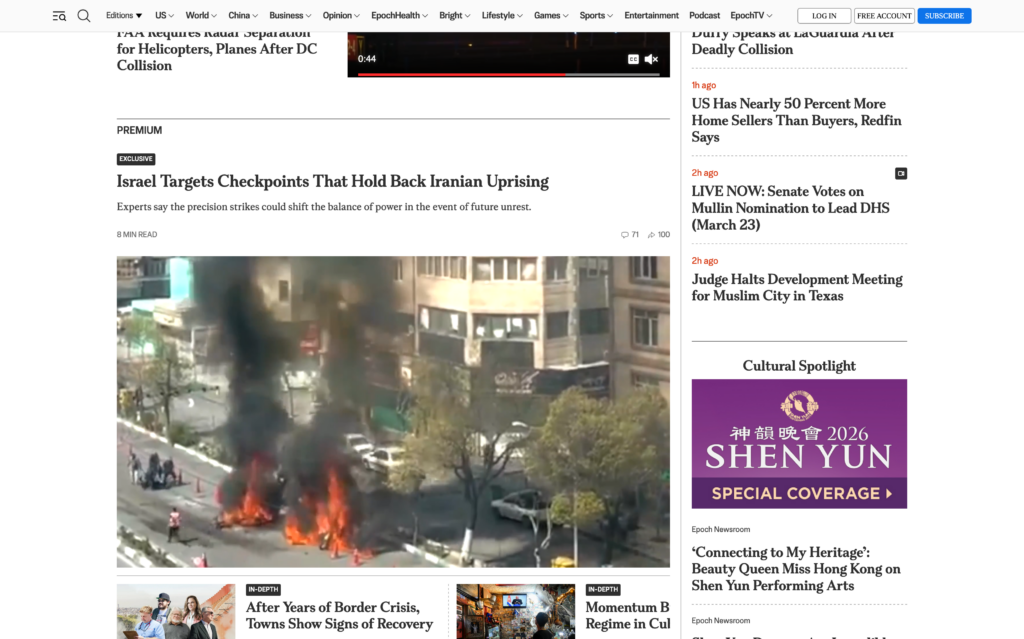Expand the China menu dropdown
Image resolution: width=1024 pixels, height=639 pixels.
(243, 16)
